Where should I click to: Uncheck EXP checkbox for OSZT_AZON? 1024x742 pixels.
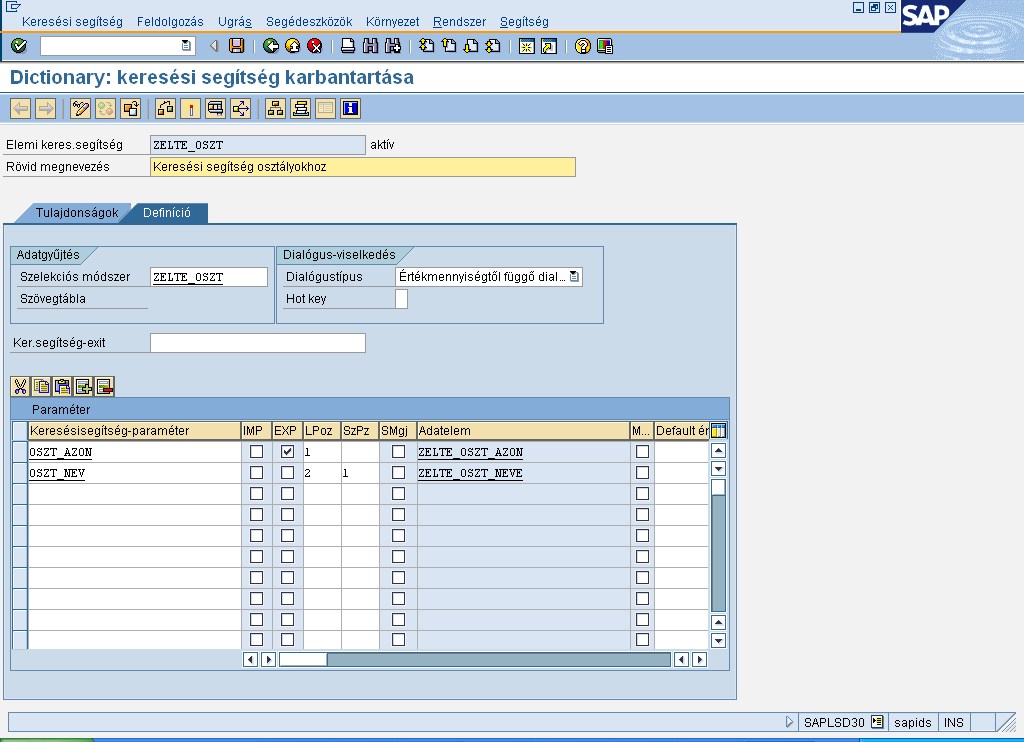(x=287, y=451)
